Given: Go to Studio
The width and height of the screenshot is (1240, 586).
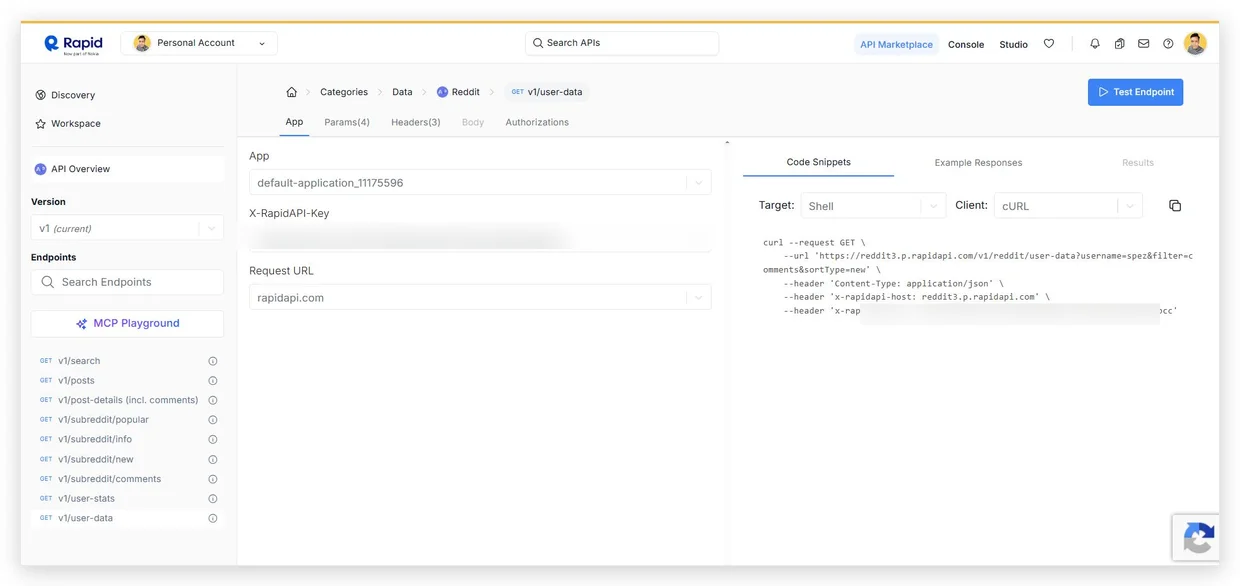Looking at the screenshot, I should pos(1013,44).
